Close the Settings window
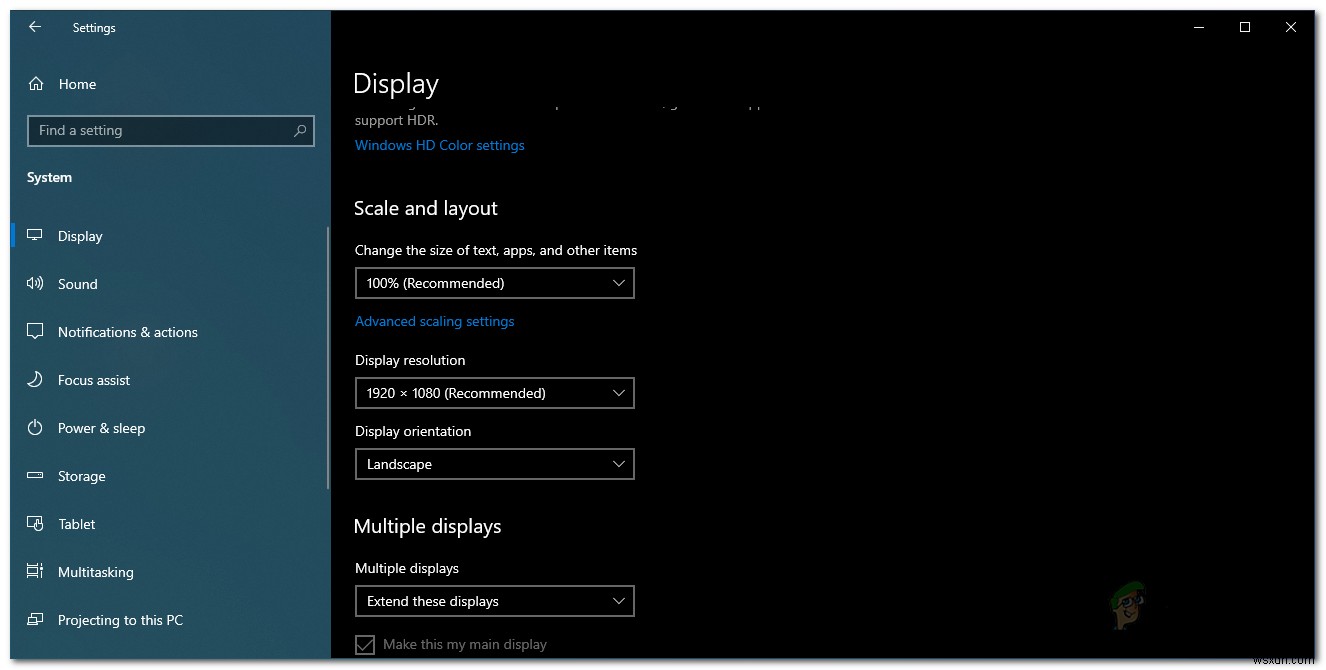Image resolution: width=1326 pixels, height=670 pixels. point(1291,27)
